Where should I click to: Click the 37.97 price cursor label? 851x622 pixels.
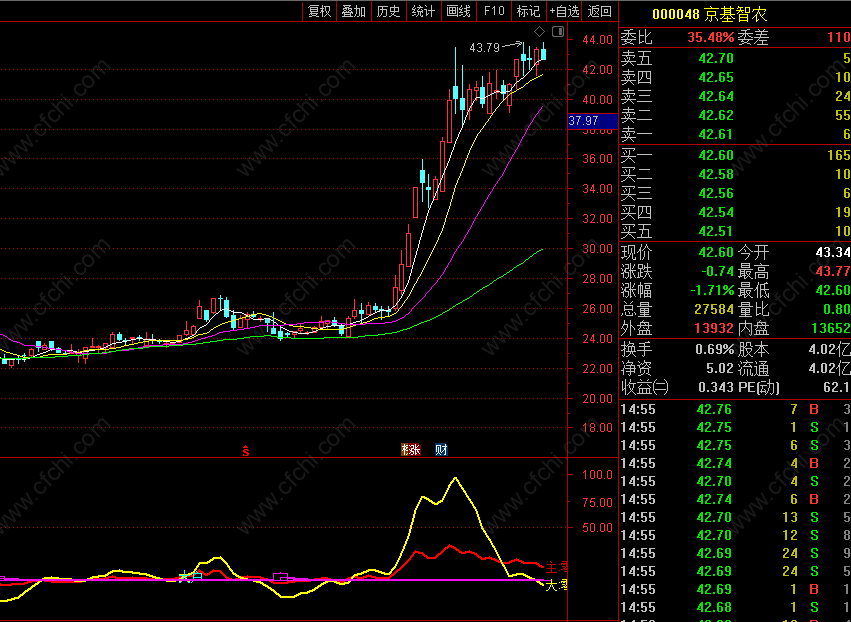tap(592, 120)
